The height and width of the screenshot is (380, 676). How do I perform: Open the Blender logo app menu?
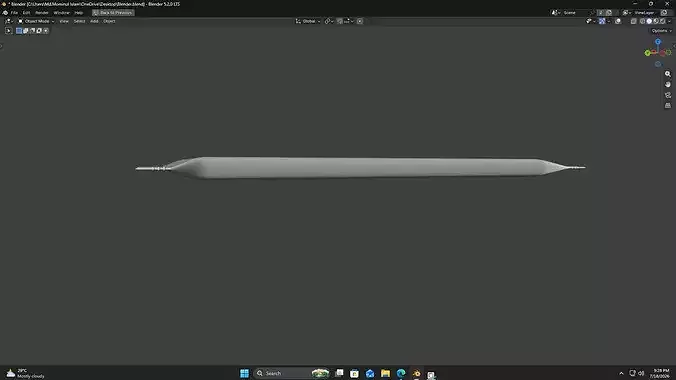point(5,13)
